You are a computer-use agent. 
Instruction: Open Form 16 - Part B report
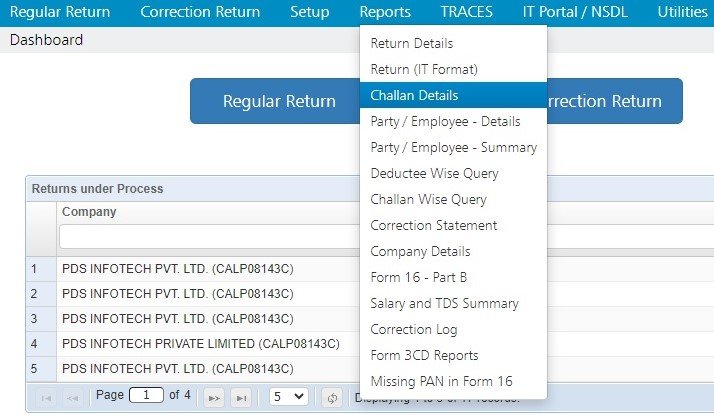pos(419,278)
